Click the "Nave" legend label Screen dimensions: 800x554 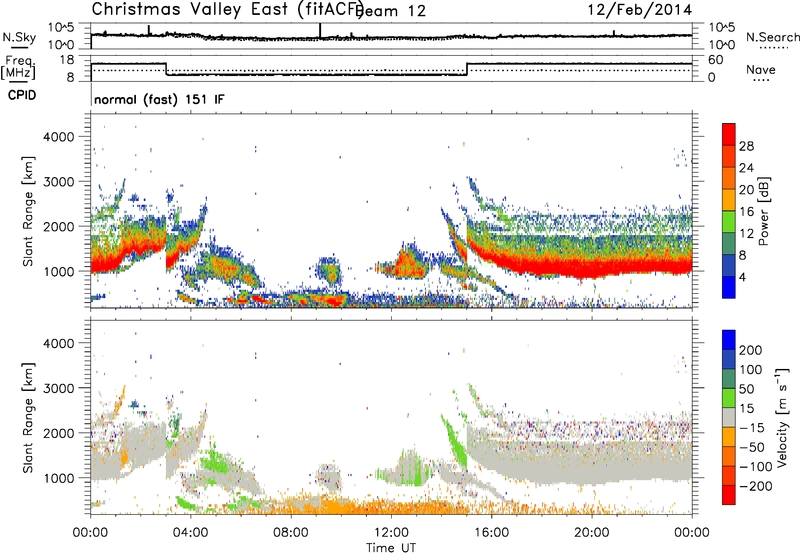(761, 70)
